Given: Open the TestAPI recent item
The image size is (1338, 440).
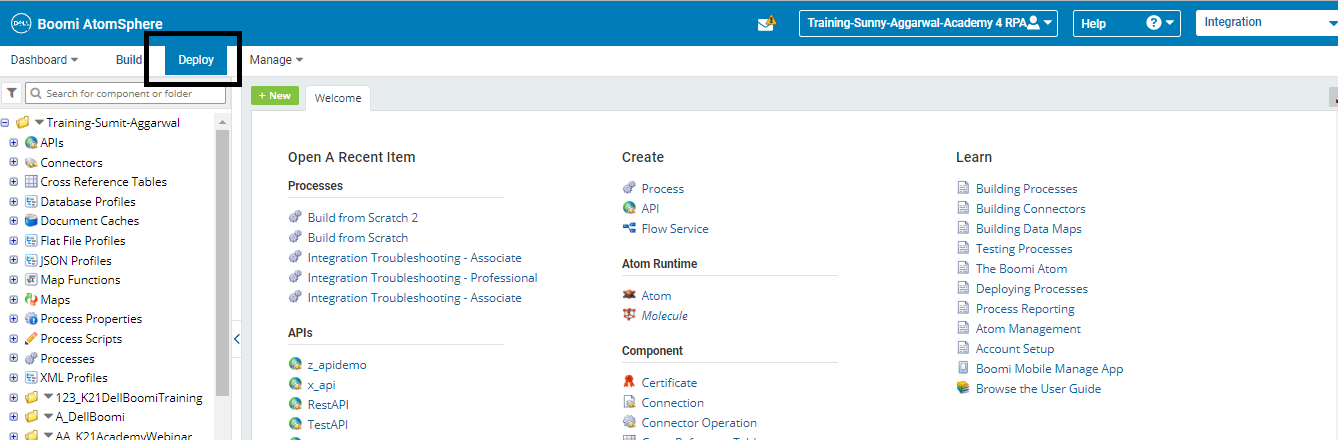Looking at the screenshot, I should (328, 425).
